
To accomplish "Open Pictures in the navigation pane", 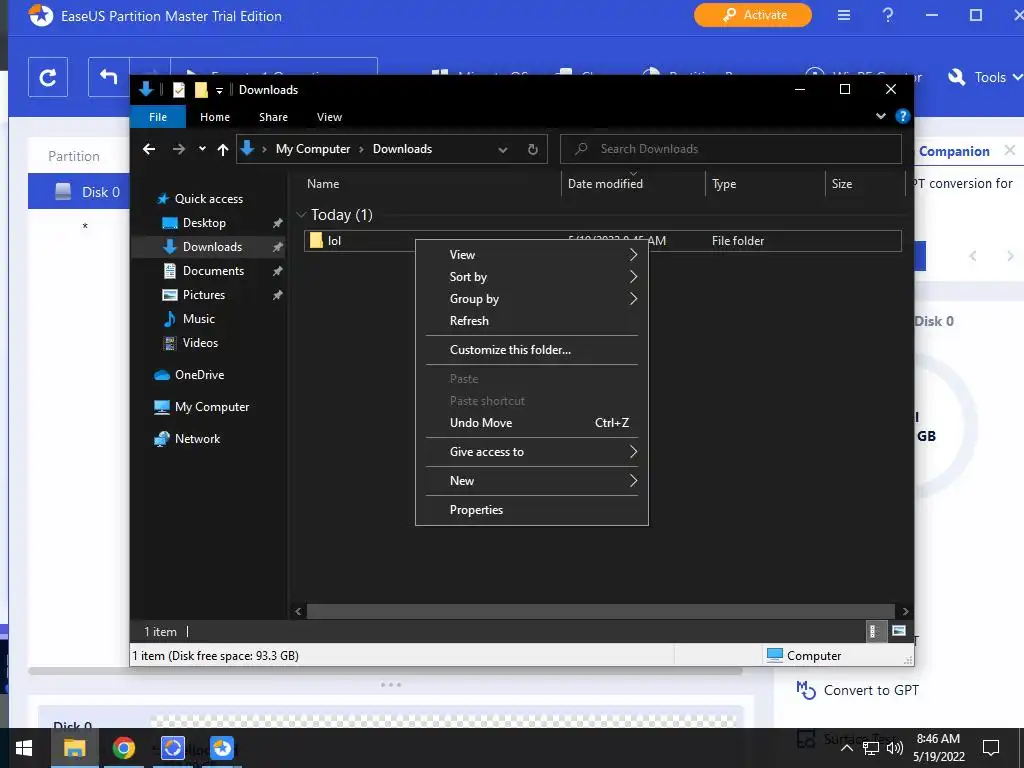I will coord(204,295).
